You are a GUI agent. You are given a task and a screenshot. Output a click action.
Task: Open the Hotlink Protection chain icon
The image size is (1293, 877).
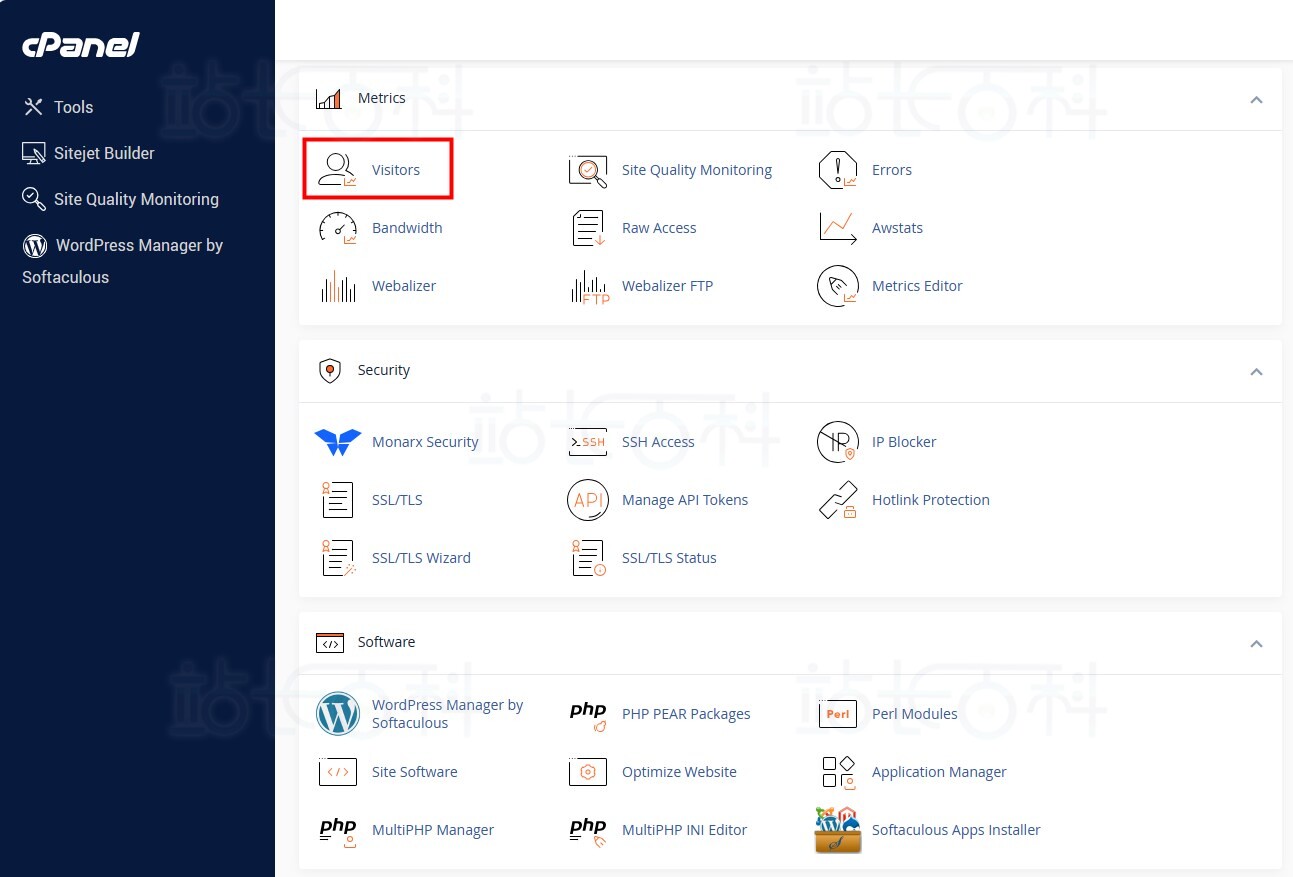coord(838,500)
